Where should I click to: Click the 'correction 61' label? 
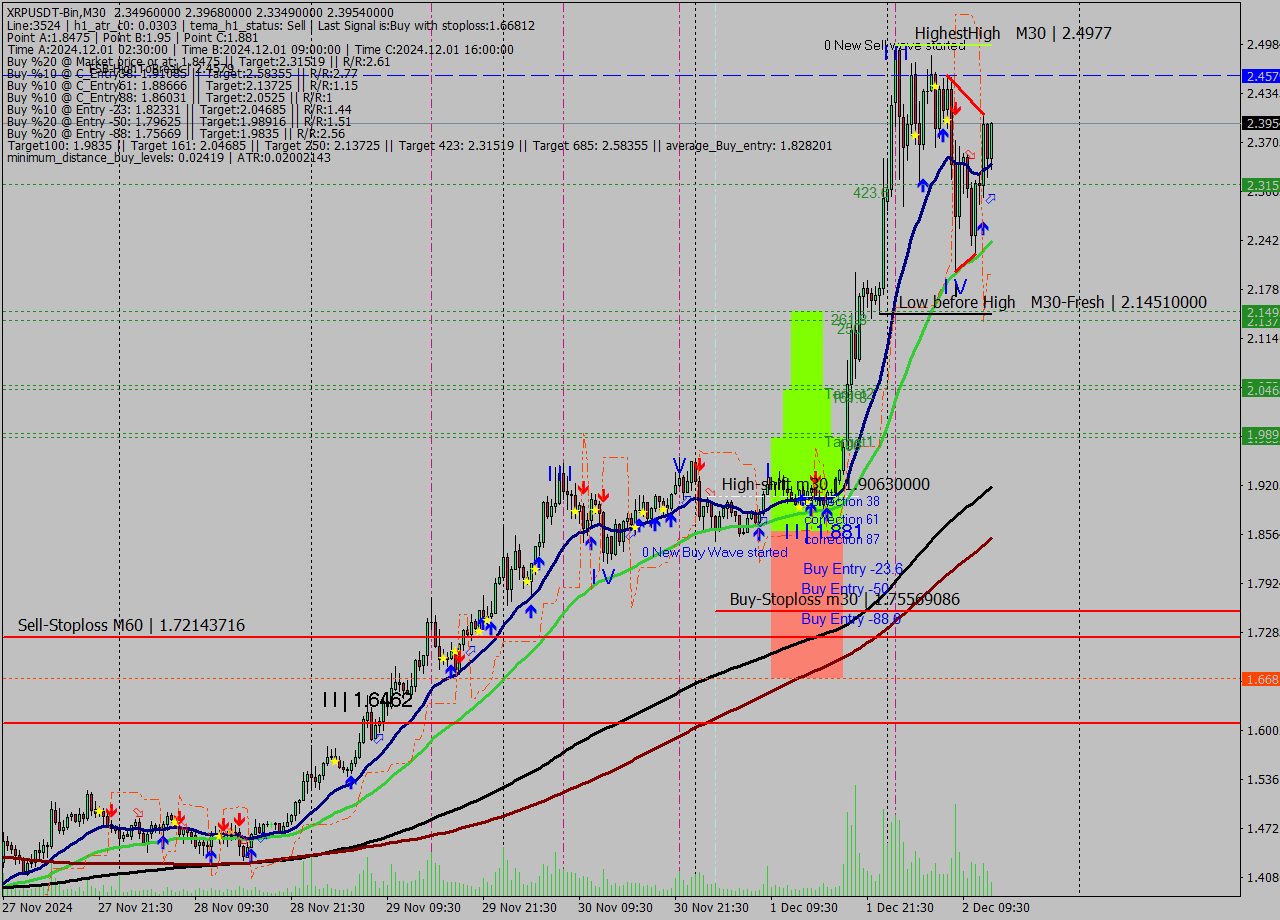[842, 520]
